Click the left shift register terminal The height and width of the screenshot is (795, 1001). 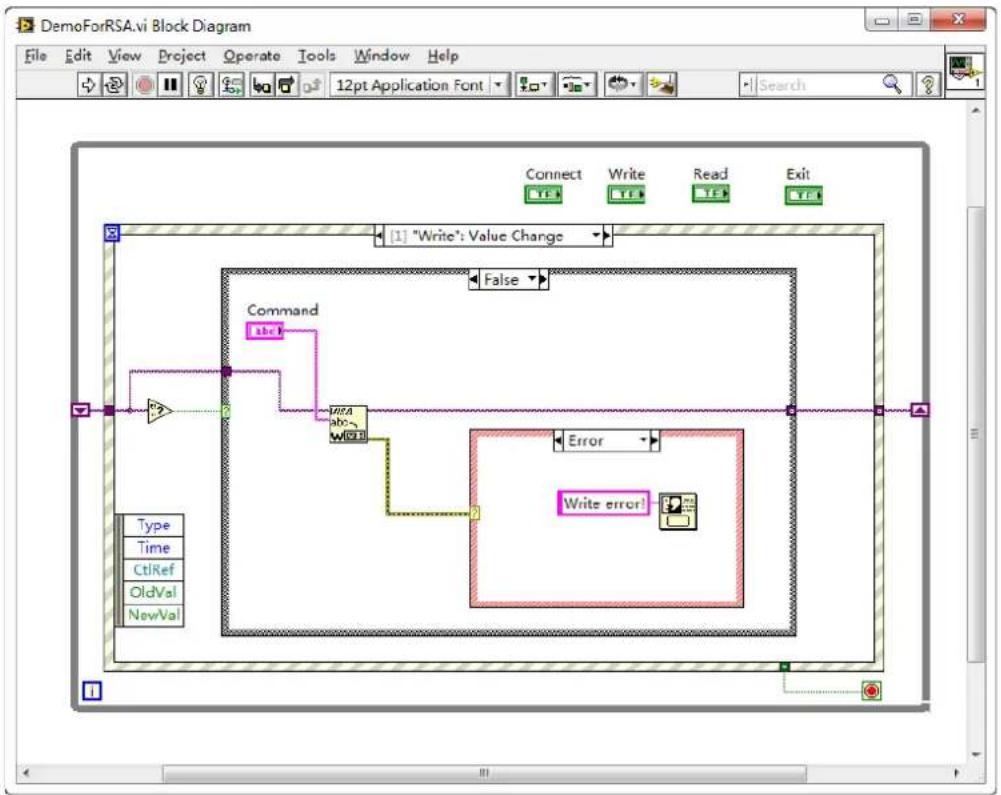(x=81, y=410)
